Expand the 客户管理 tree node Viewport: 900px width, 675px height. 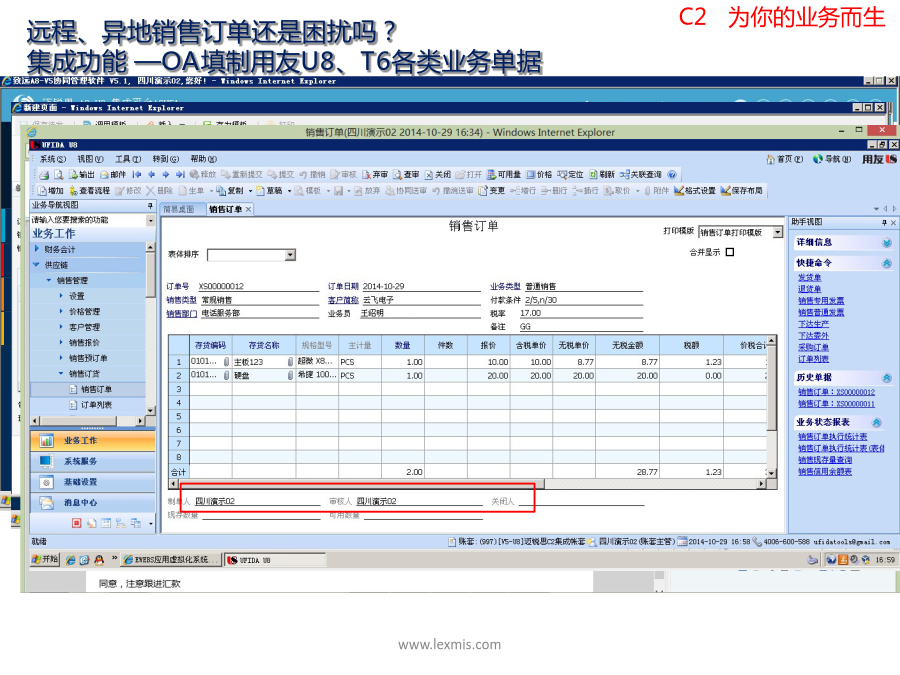61,327
